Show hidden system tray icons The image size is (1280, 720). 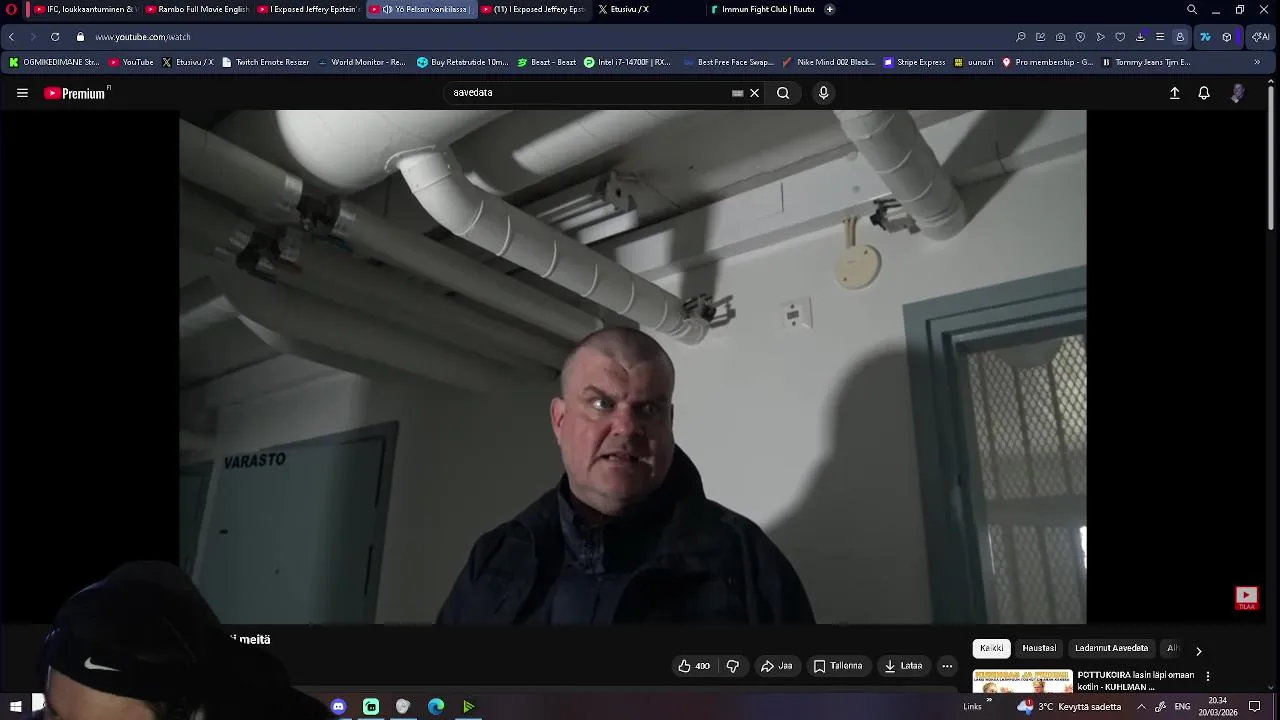pos(1141,706)
